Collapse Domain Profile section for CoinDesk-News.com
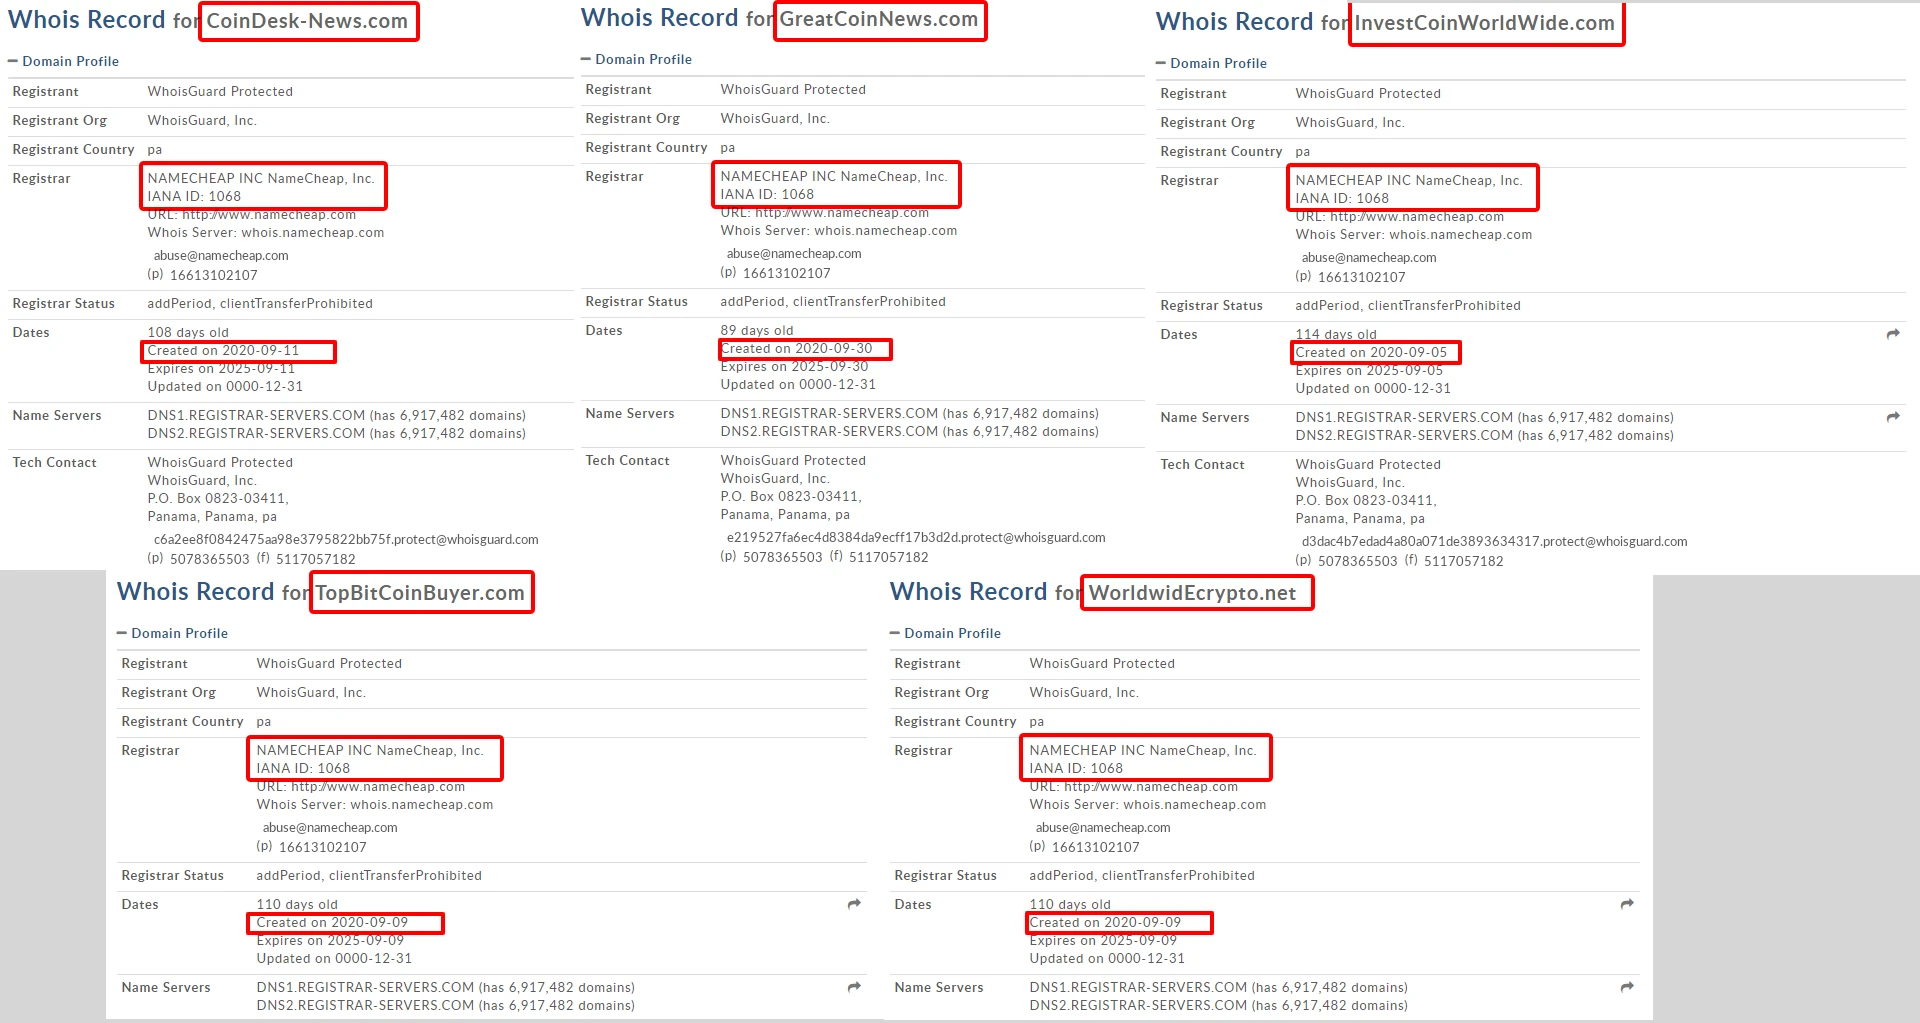The width and height of the screenshot is (1920, 1023). (63, 61)
